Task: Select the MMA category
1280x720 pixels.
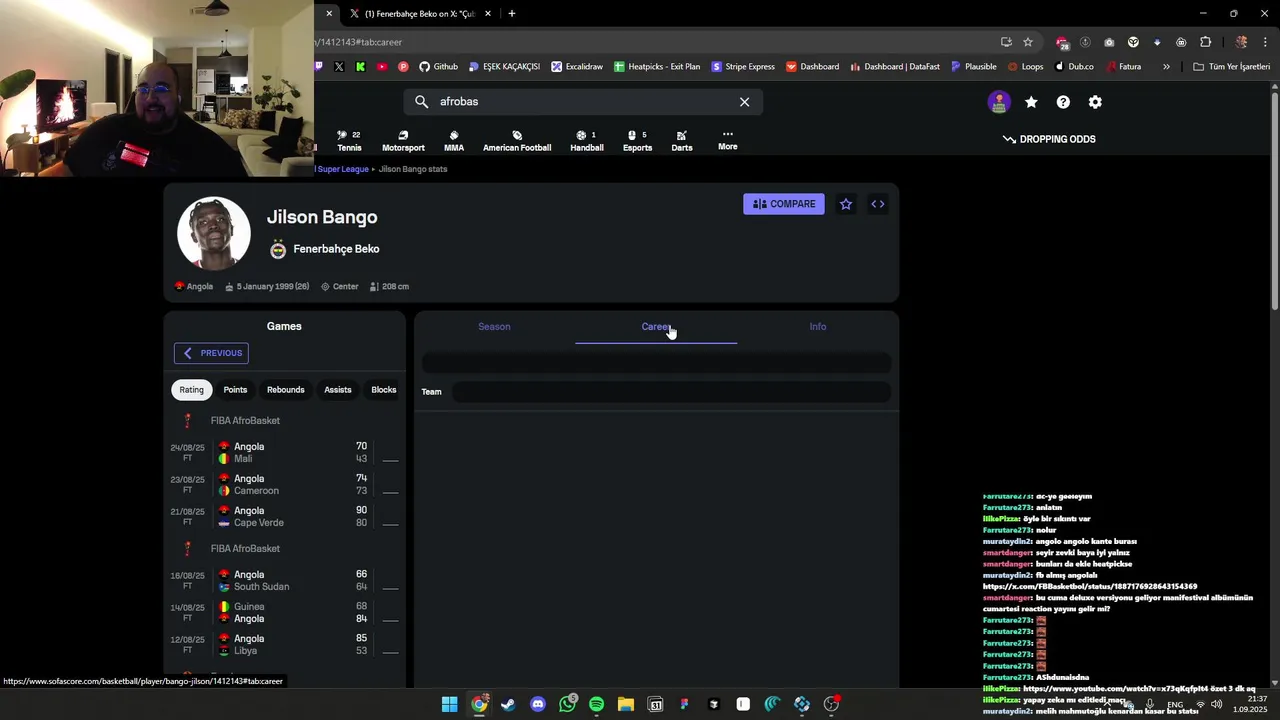Action: pos(454,141)
